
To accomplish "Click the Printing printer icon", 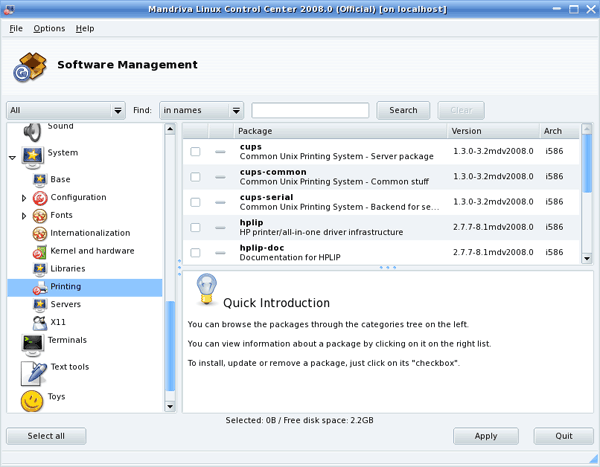I will pyautogui.click(x=40, y=287).
